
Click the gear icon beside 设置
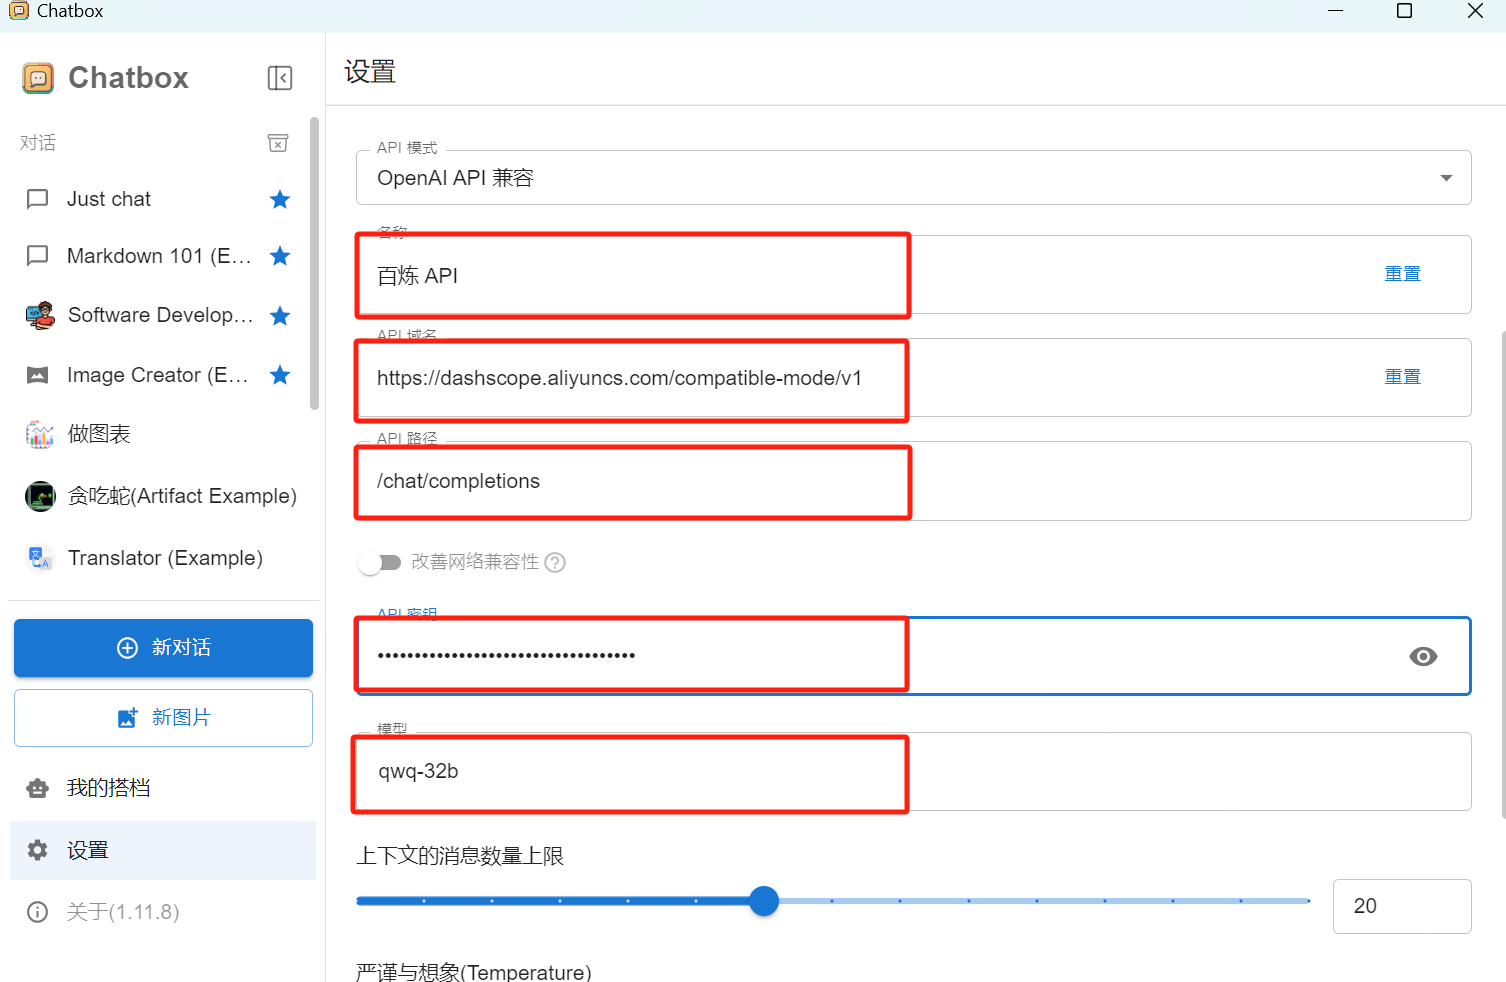(x=38, y=850)
